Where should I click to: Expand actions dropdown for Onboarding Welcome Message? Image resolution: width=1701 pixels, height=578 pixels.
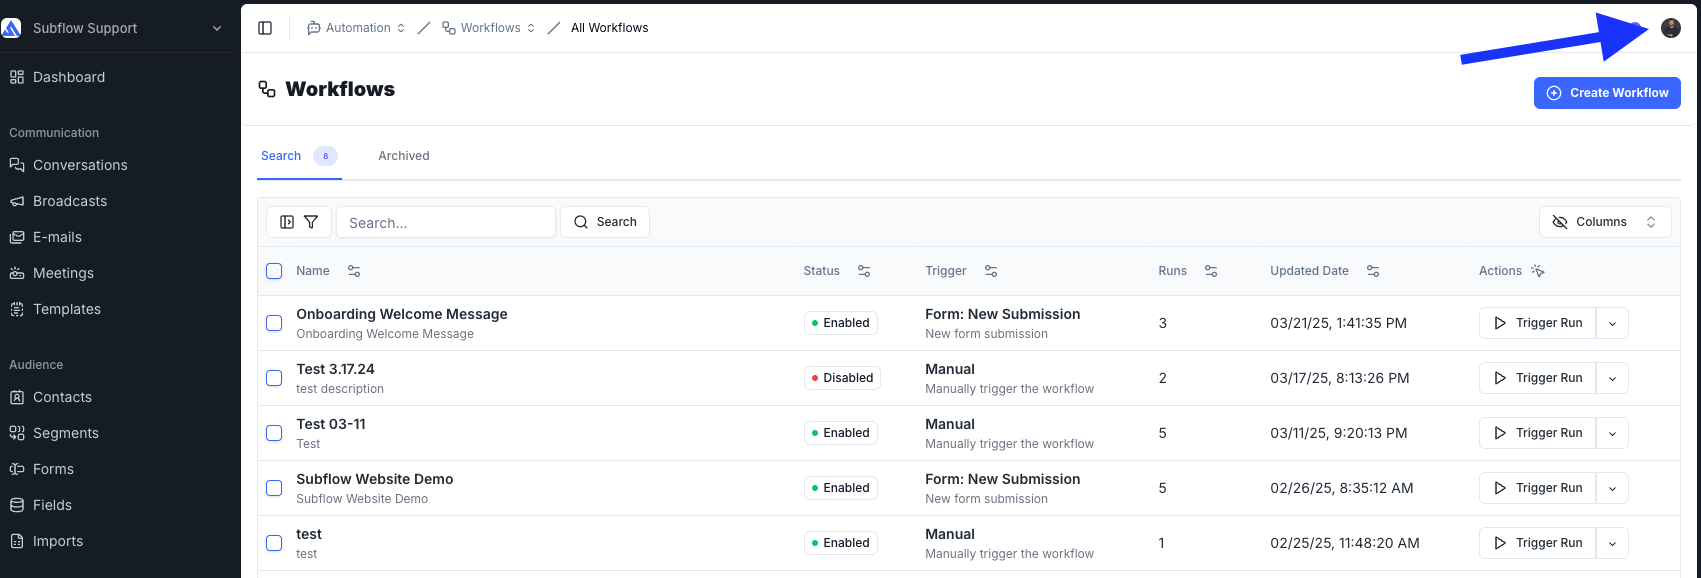pyautogui.click(x=1612, y=323)
